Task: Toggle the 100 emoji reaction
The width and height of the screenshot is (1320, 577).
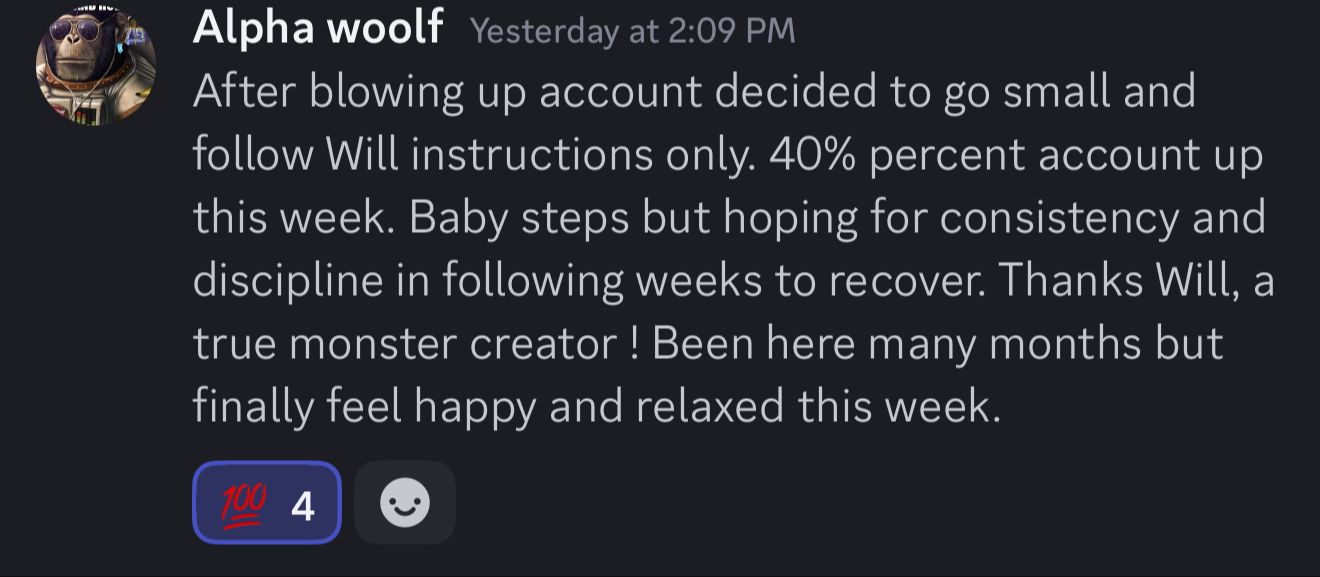Action: click(x=267, y=502)
